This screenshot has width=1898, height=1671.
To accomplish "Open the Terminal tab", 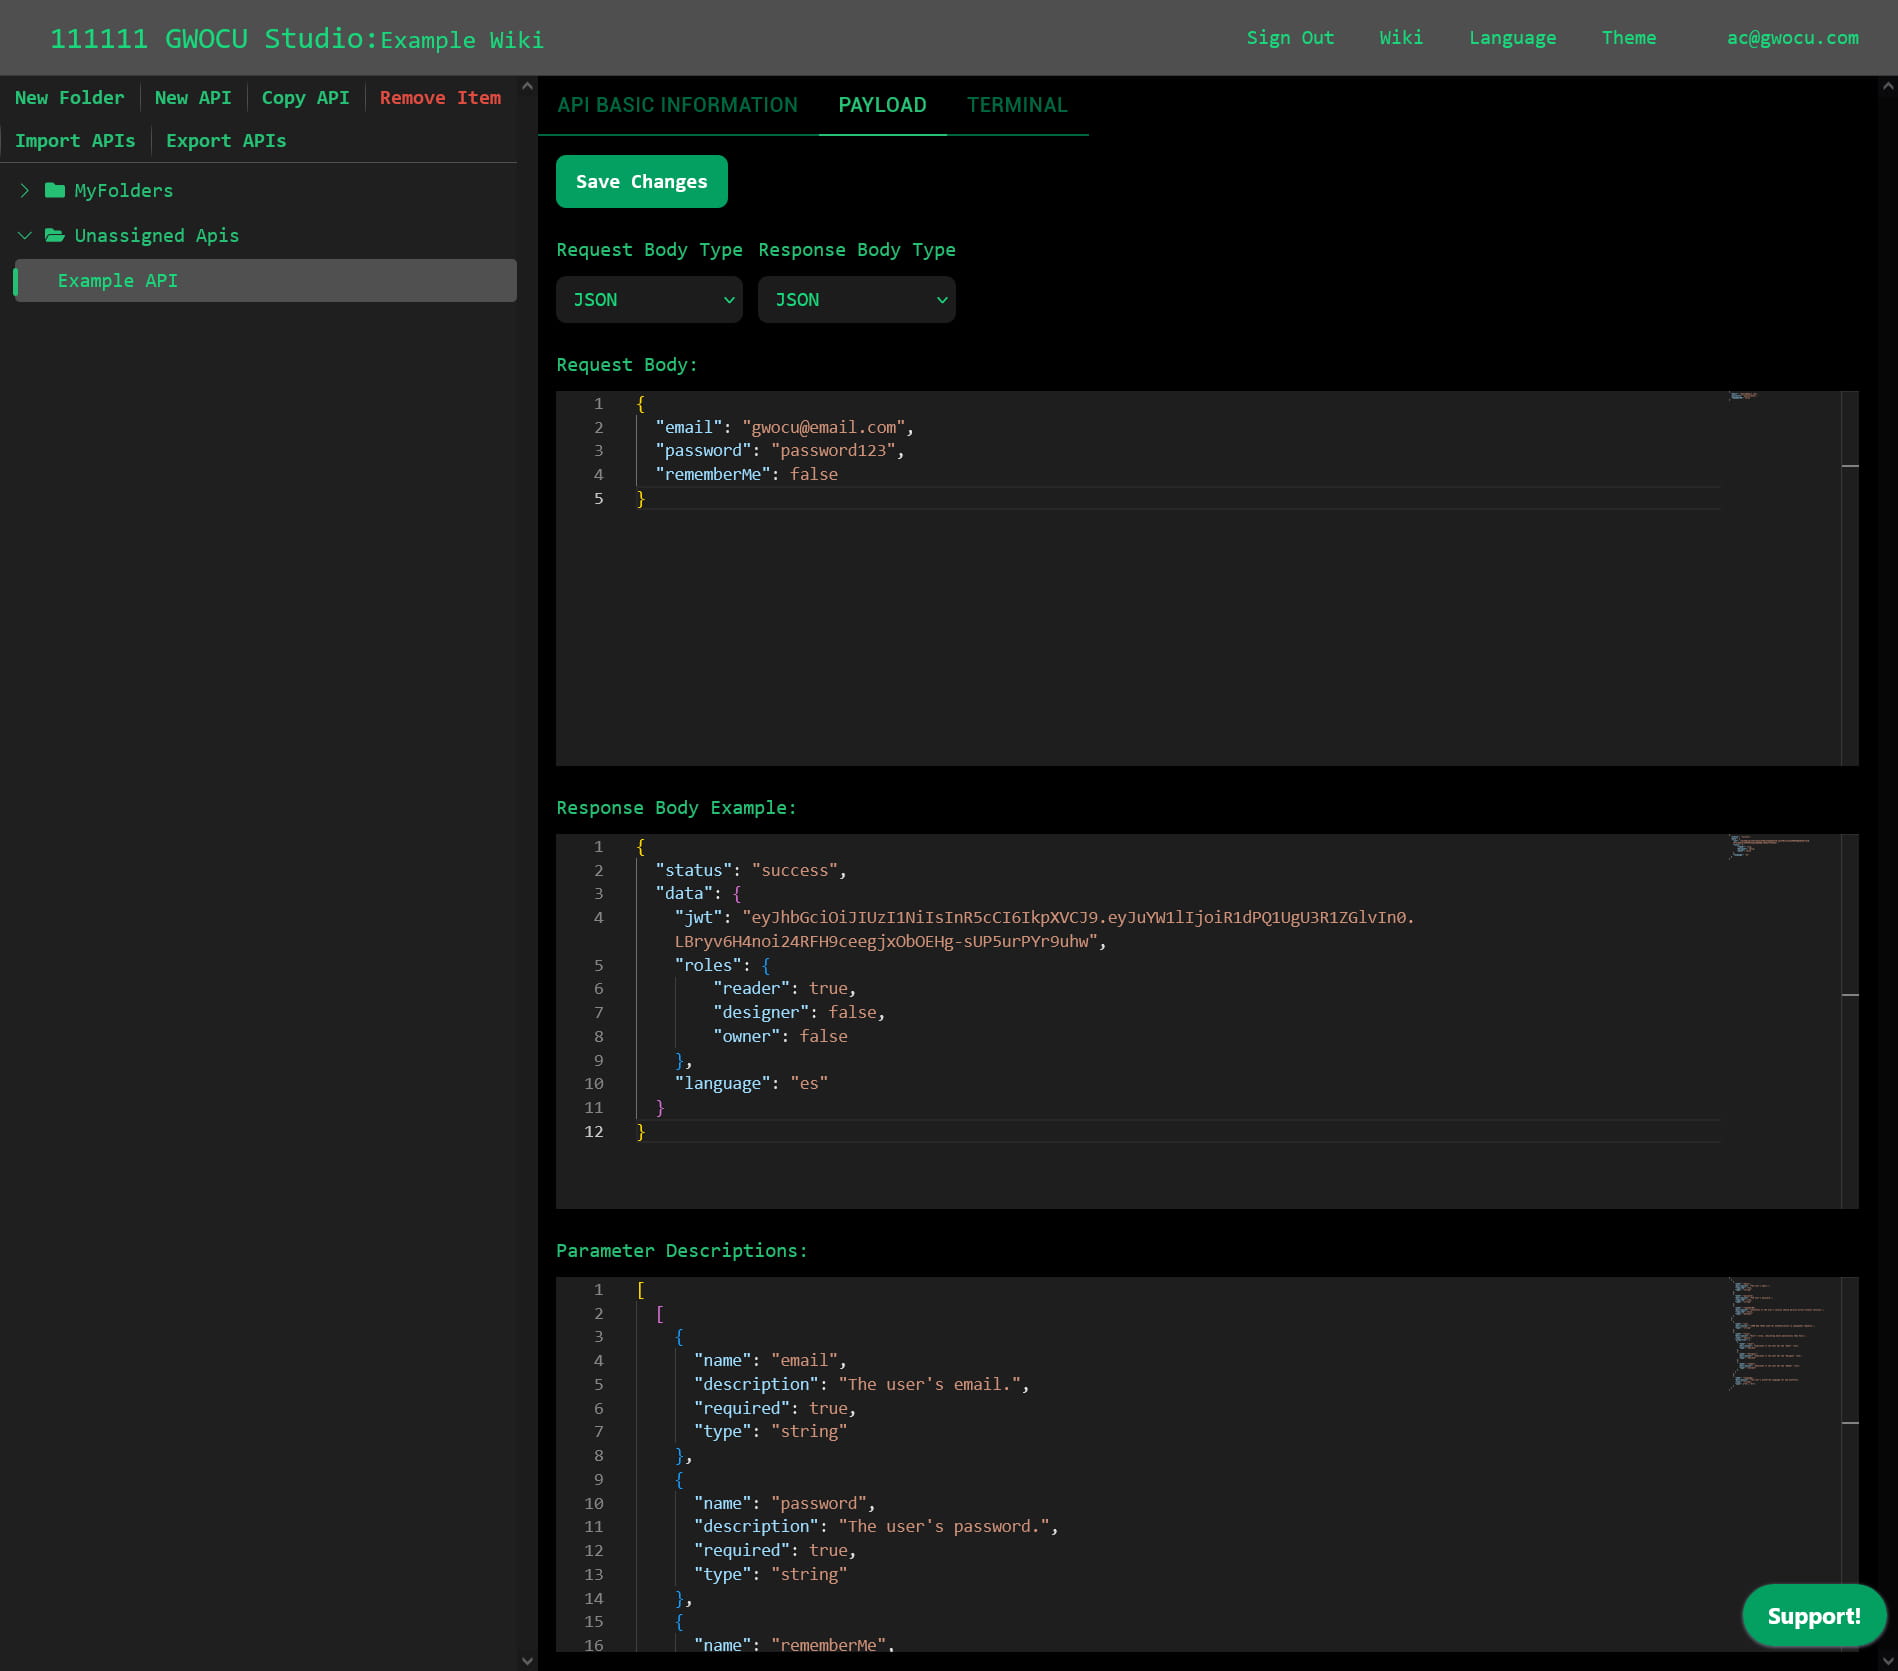I will tap(1017, 105).
